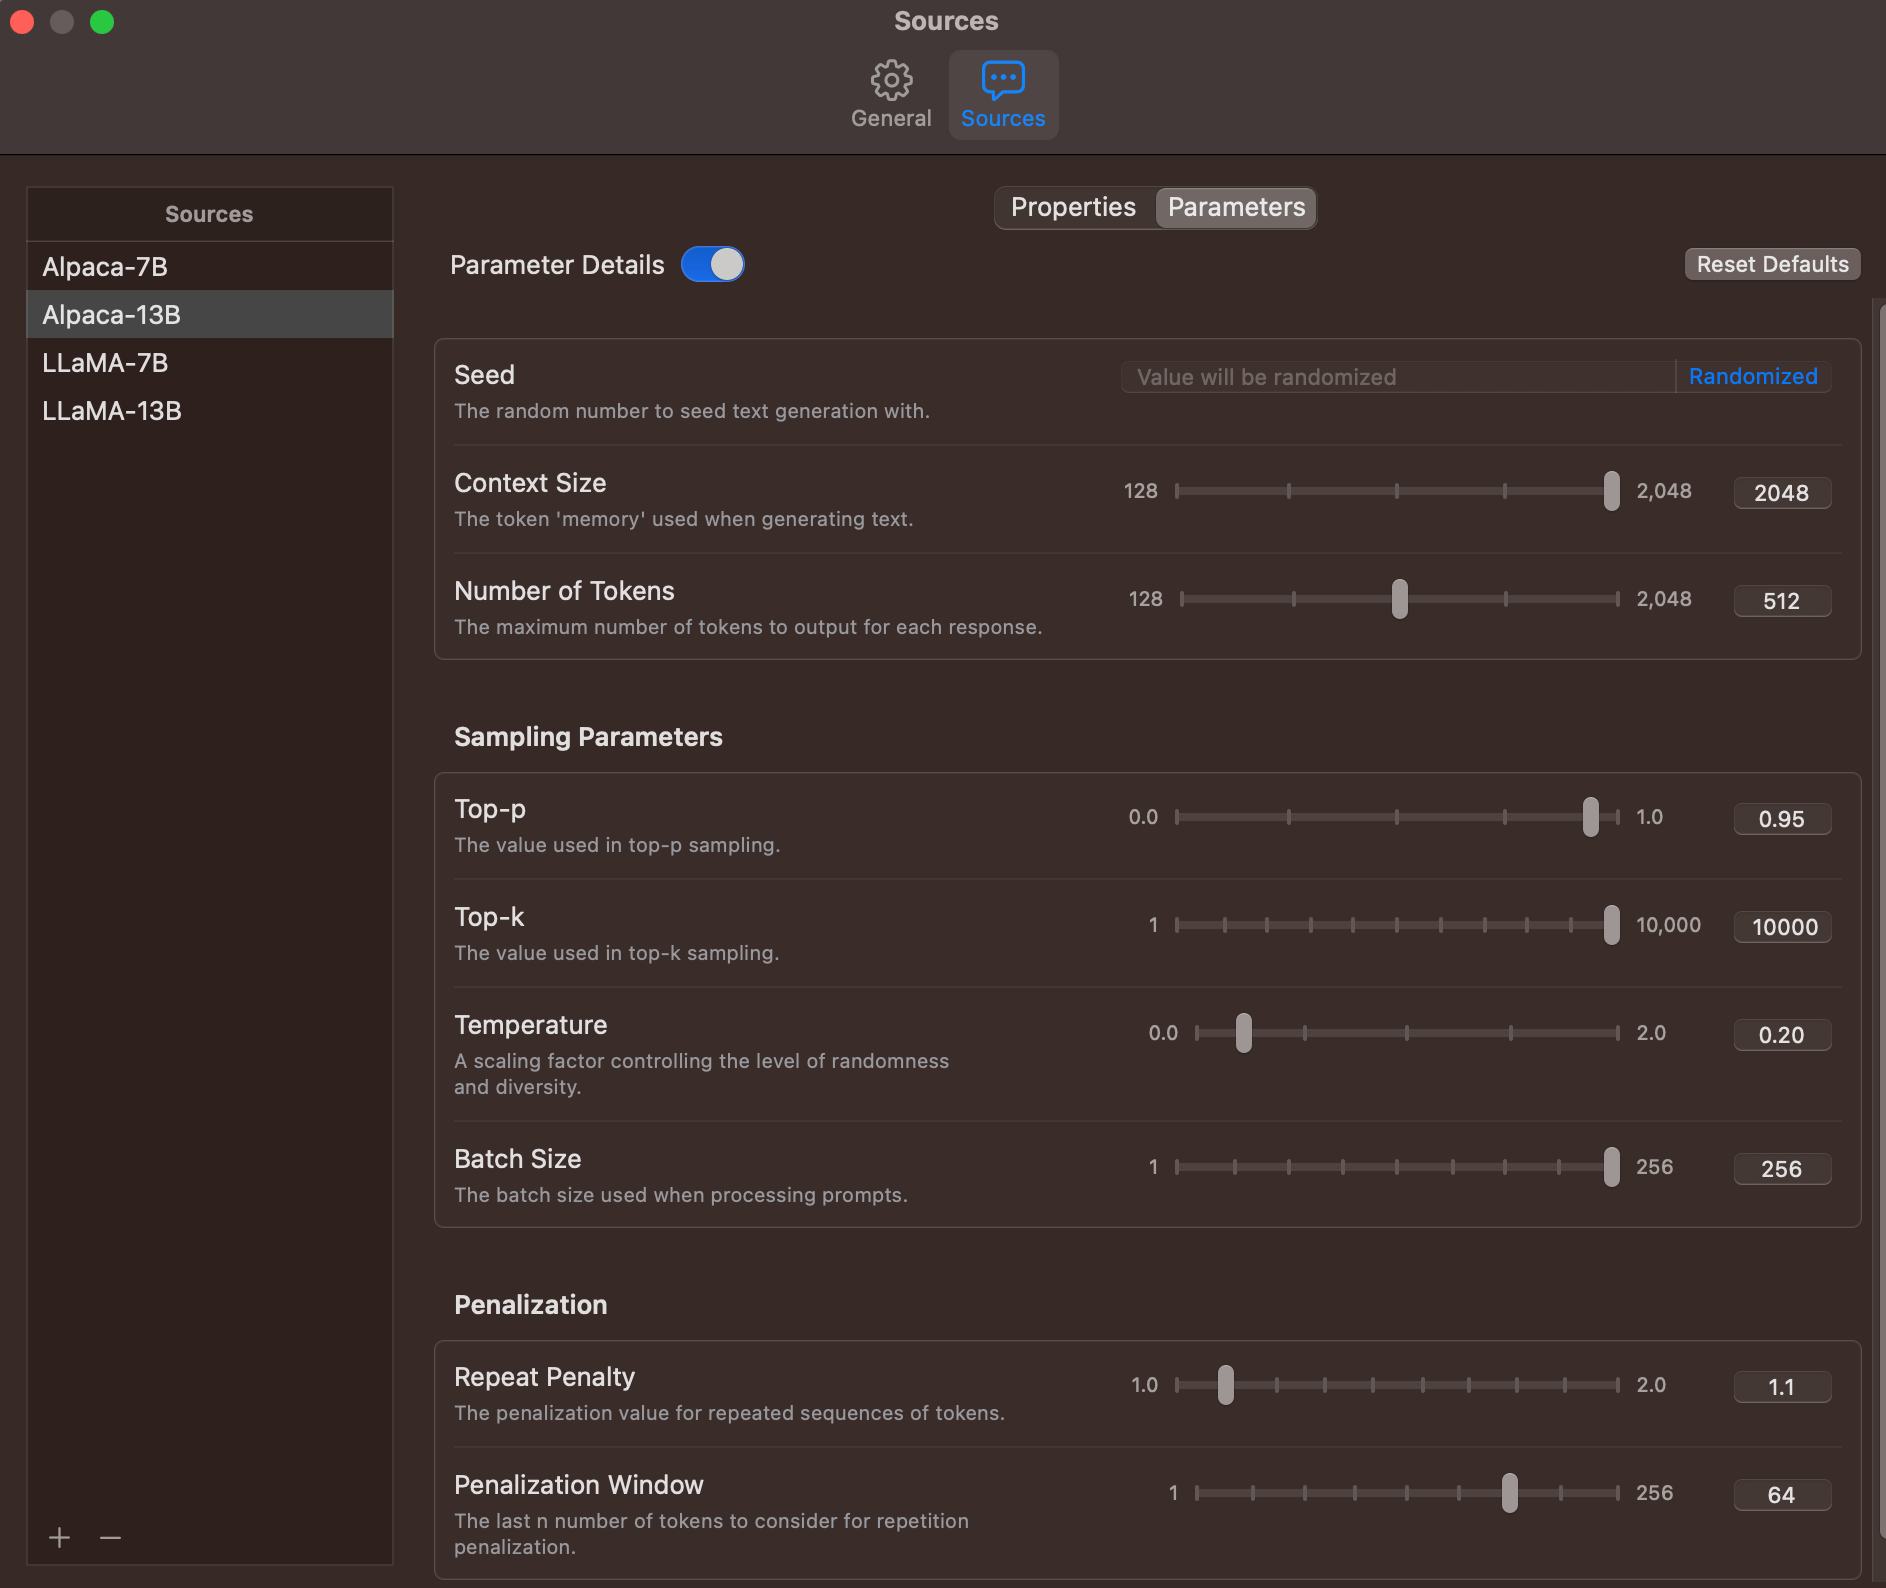The height and width of the screenshot is (1588, 1886).
Task: Select LLaMA-13B in sources list
Action: (x=210, y=411)
